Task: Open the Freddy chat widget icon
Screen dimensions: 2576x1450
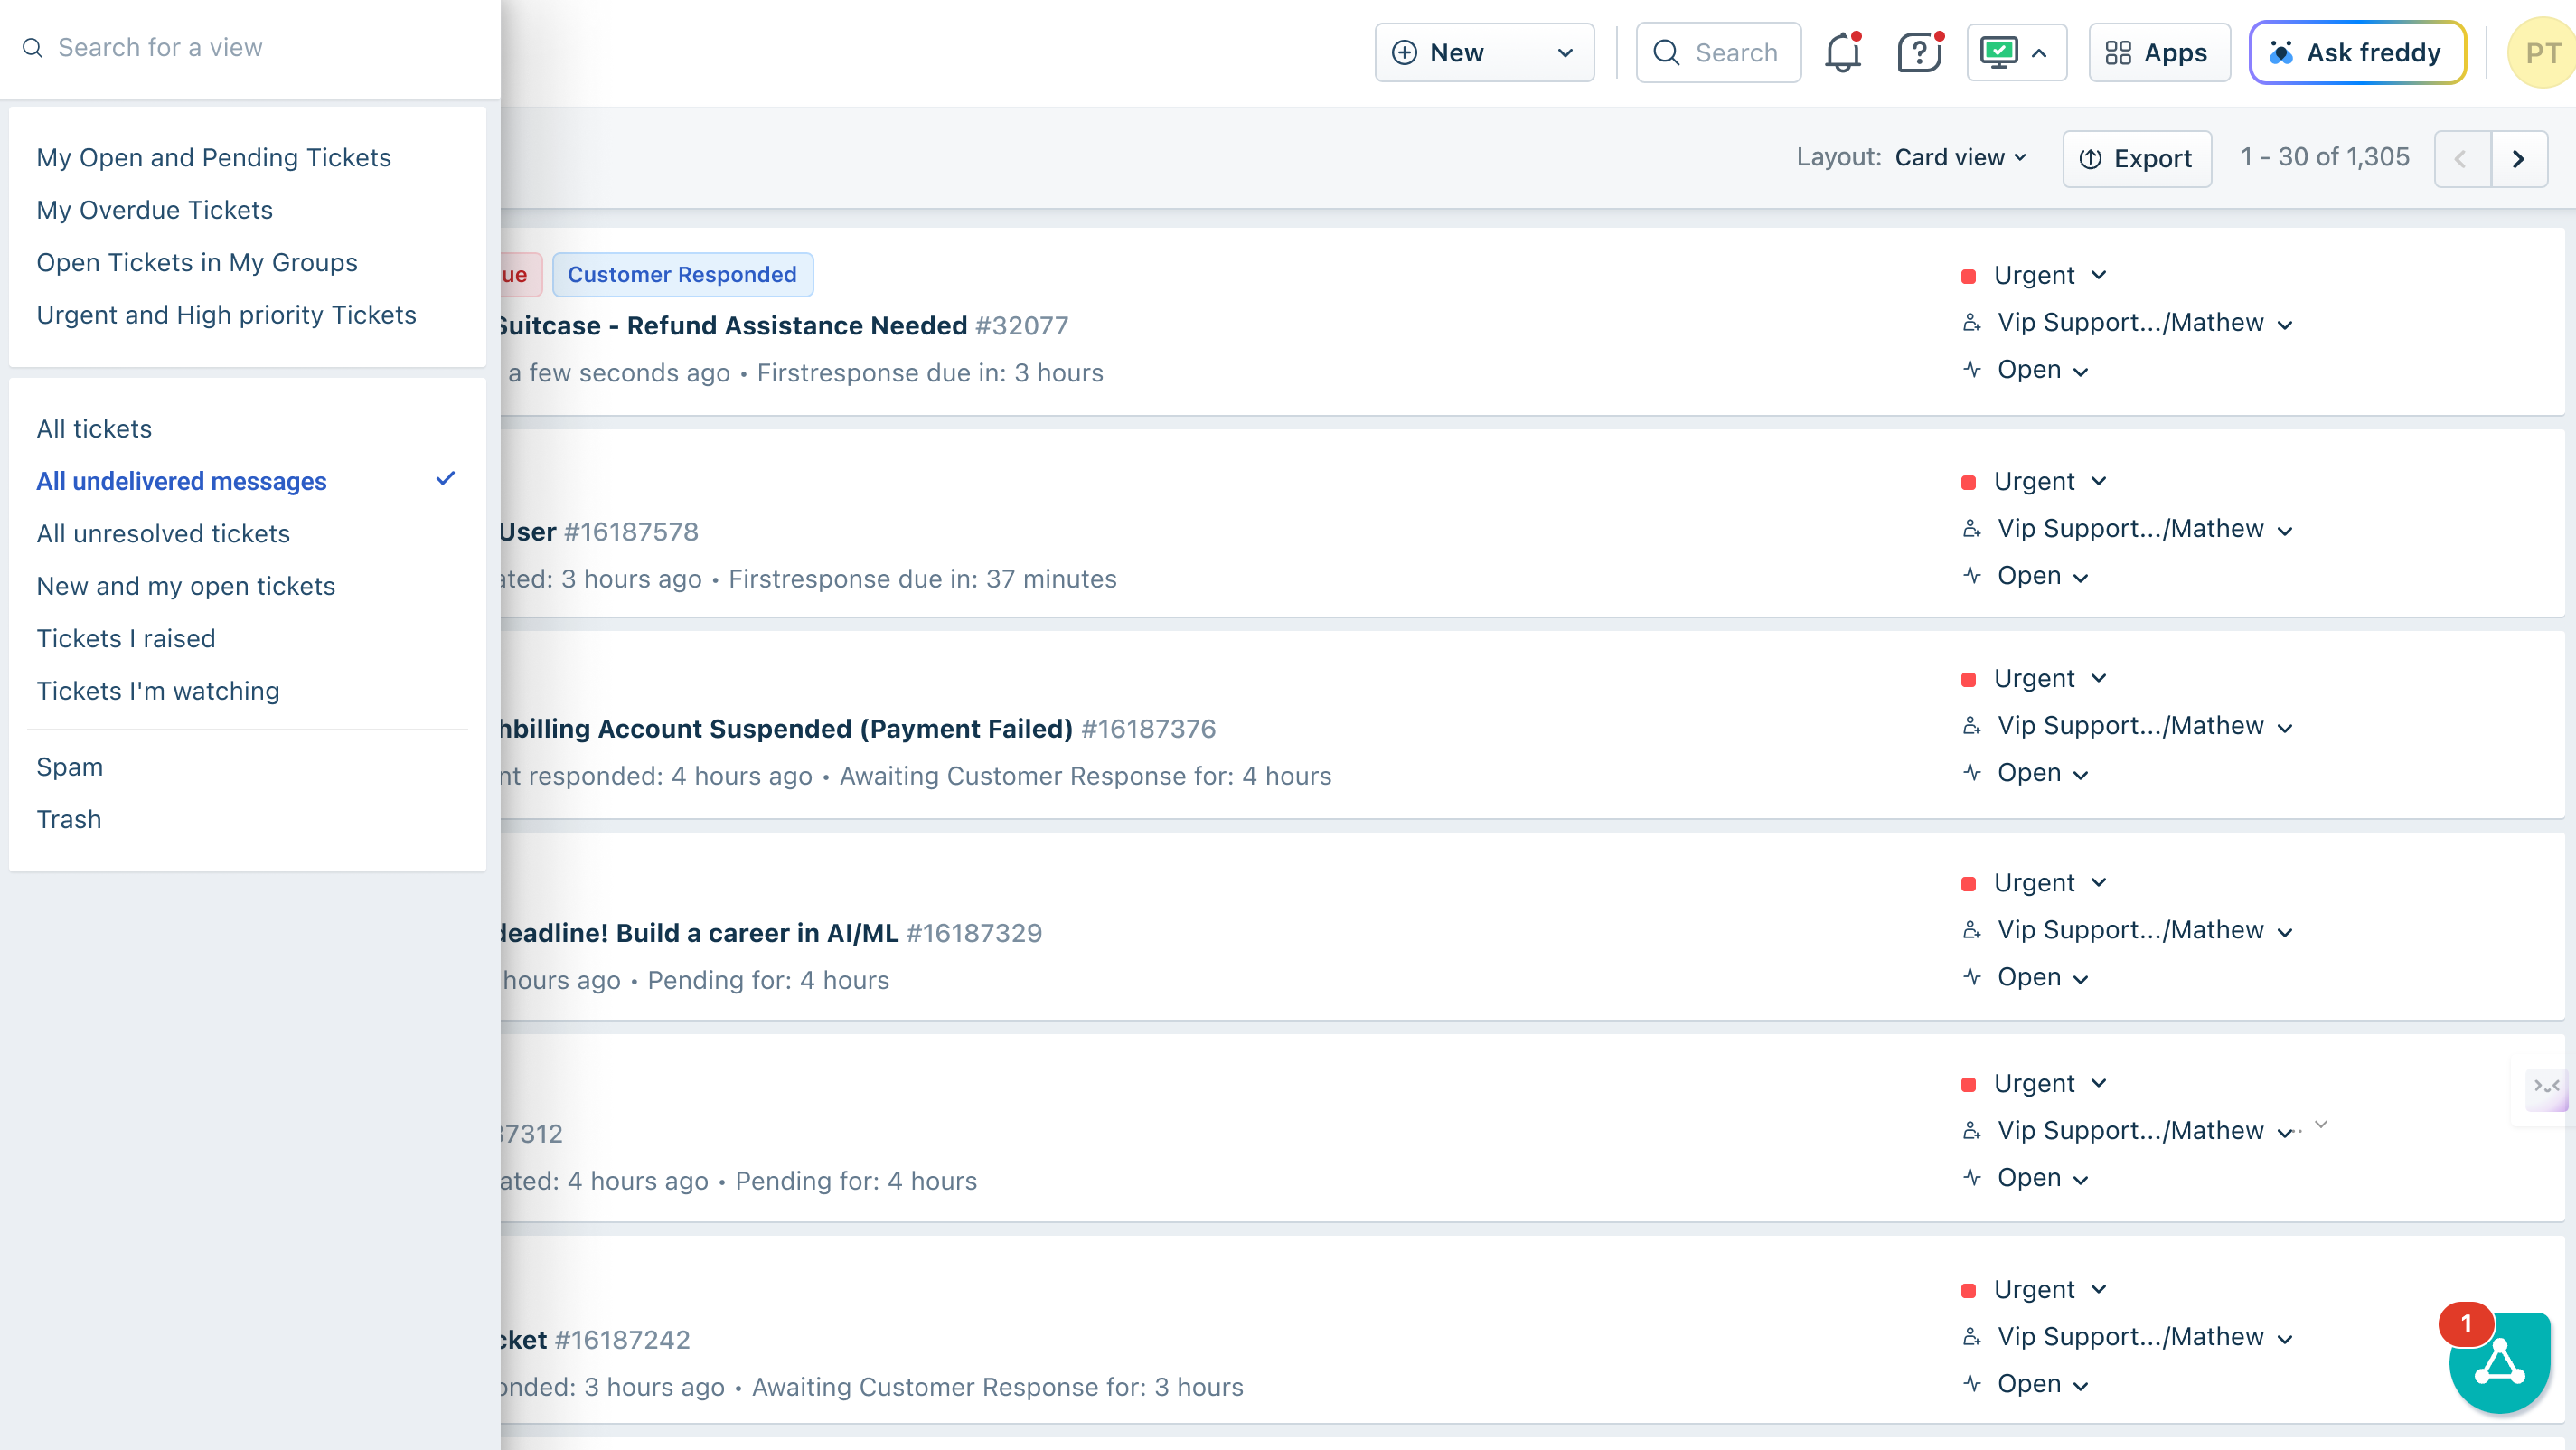Action: tap(2499, 1362)
